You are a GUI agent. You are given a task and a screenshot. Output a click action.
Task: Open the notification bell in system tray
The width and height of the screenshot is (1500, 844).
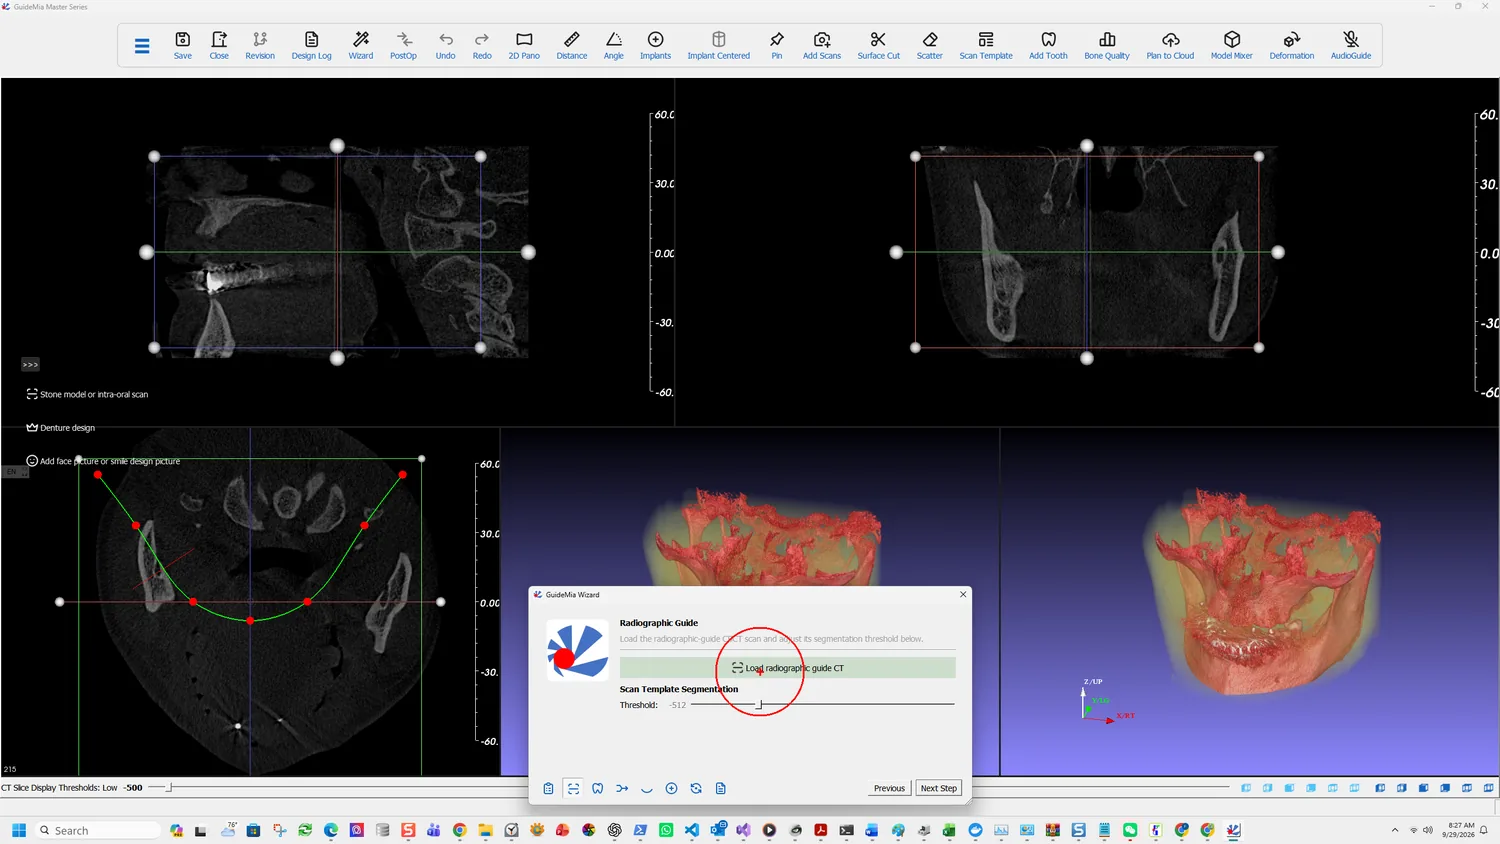click(x=1484, y=830)
